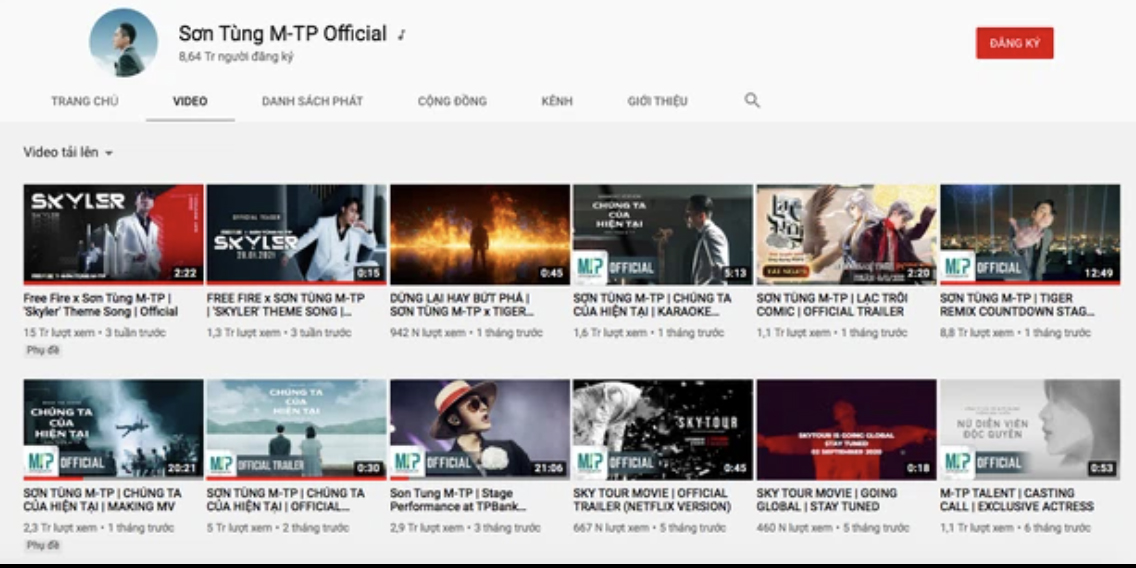Open the Going Global Stay Tuned thumbnail

847,430
